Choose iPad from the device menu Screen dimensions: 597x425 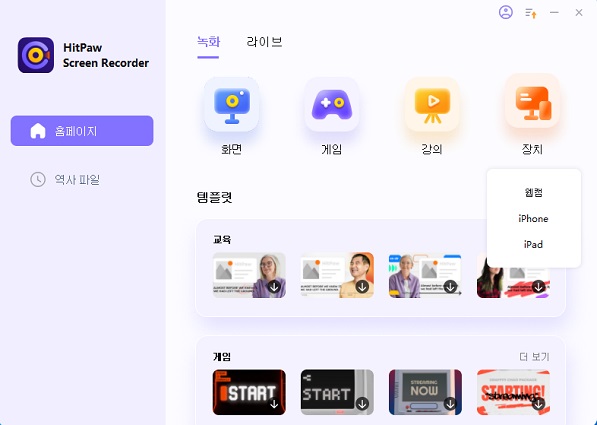click(533, 244)
